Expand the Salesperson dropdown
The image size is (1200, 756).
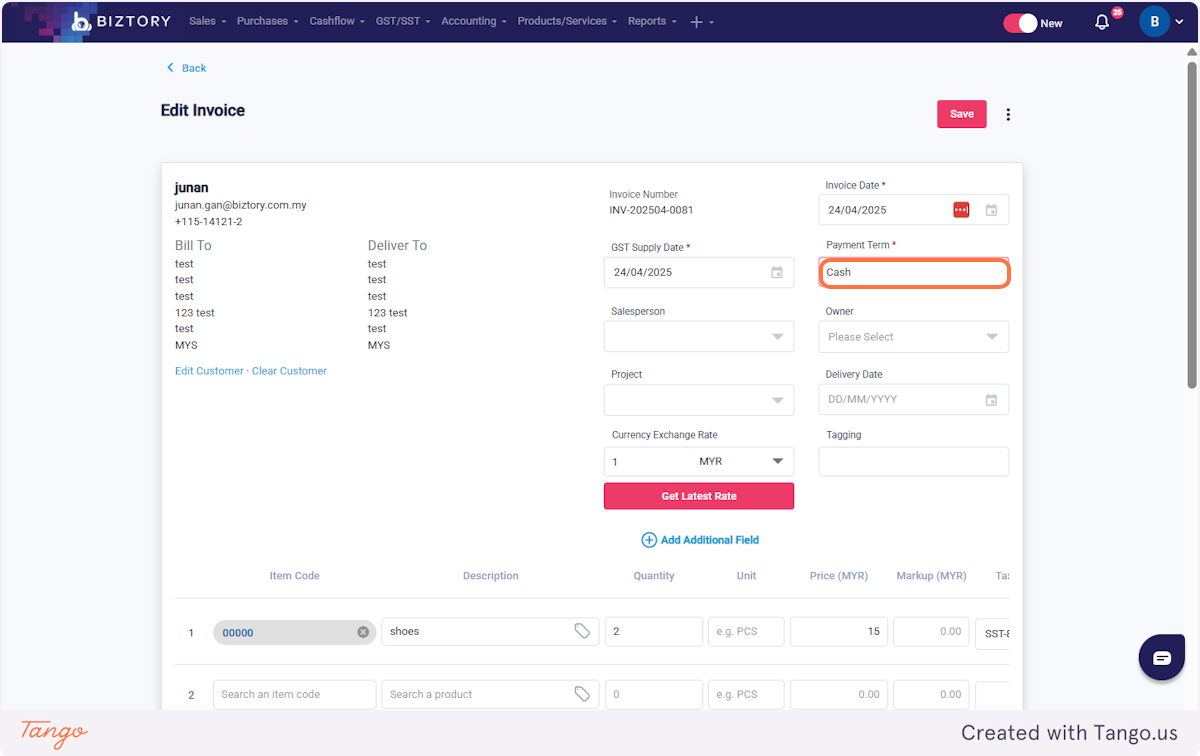[777, 337]
